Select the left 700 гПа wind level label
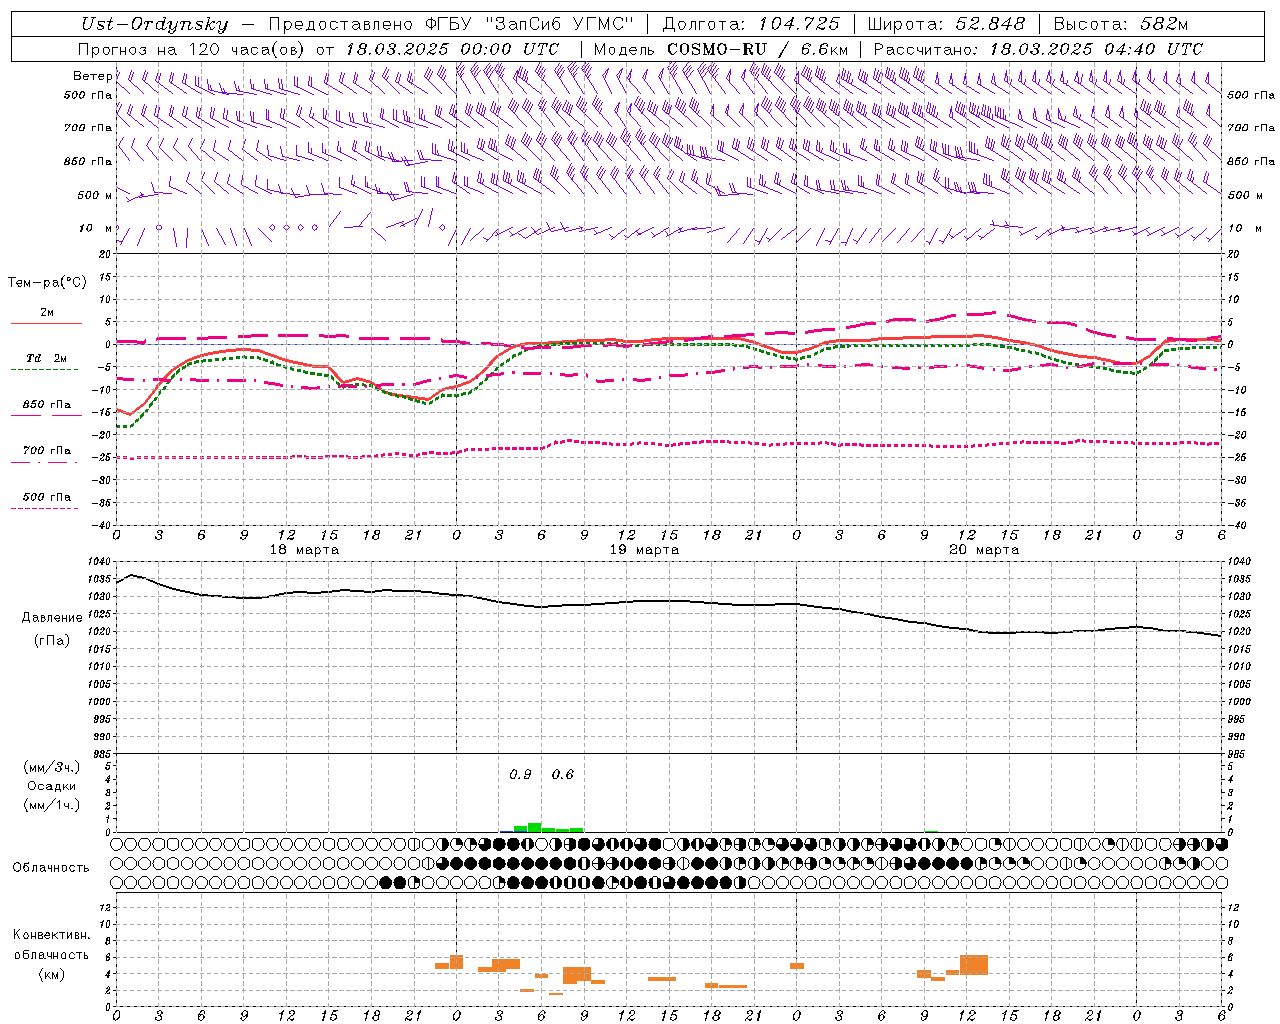The width and height of the screenshot is (1280, 1024). [x=88, y=128]
